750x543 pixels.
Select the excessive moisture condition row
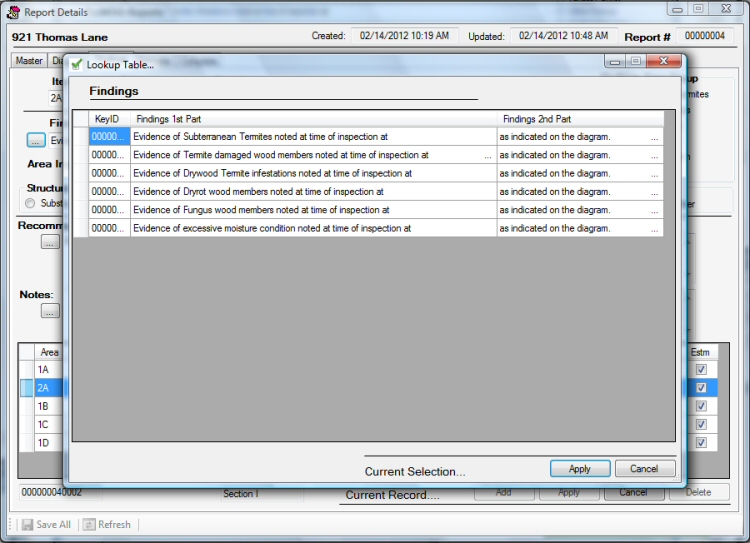368,228
